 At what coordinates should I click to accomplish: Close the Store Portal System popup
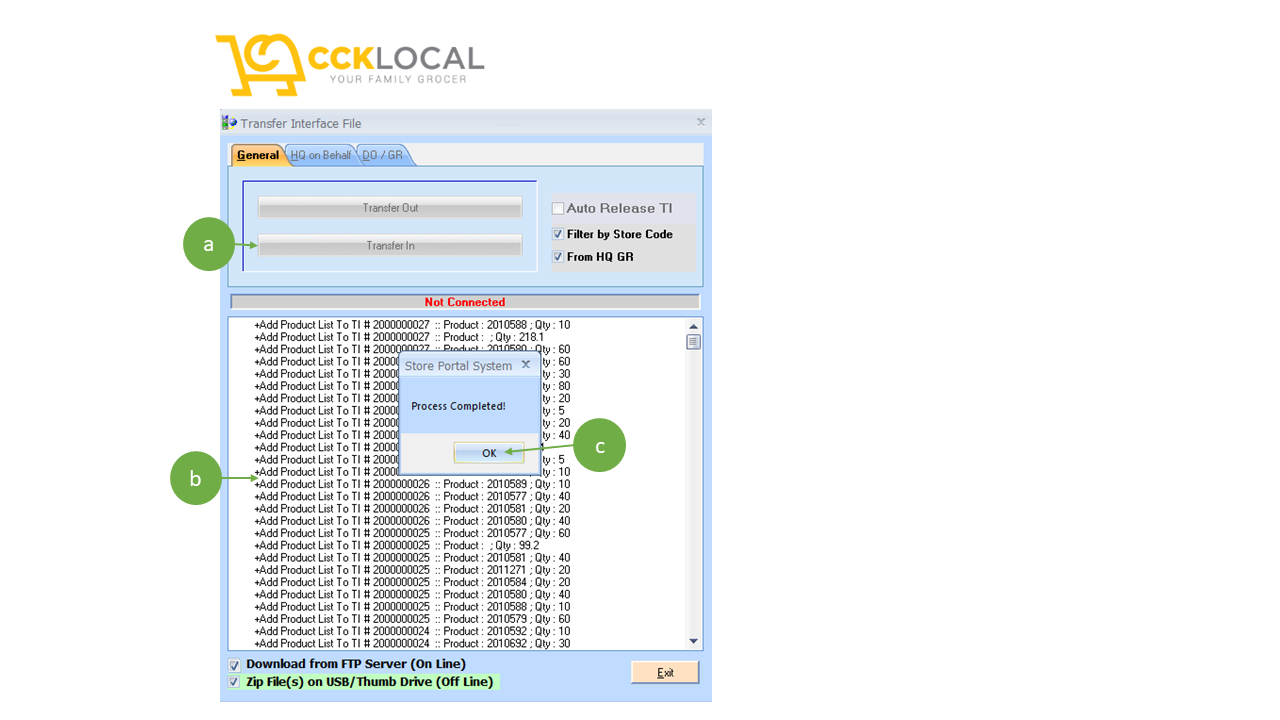526,364
